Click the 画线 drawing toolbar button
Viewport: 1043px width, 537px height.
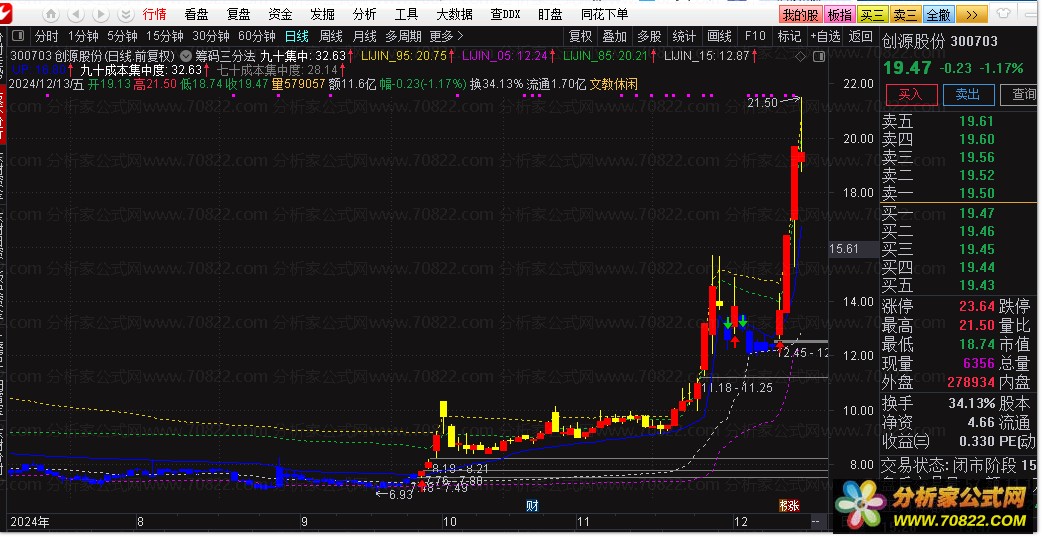719,36
